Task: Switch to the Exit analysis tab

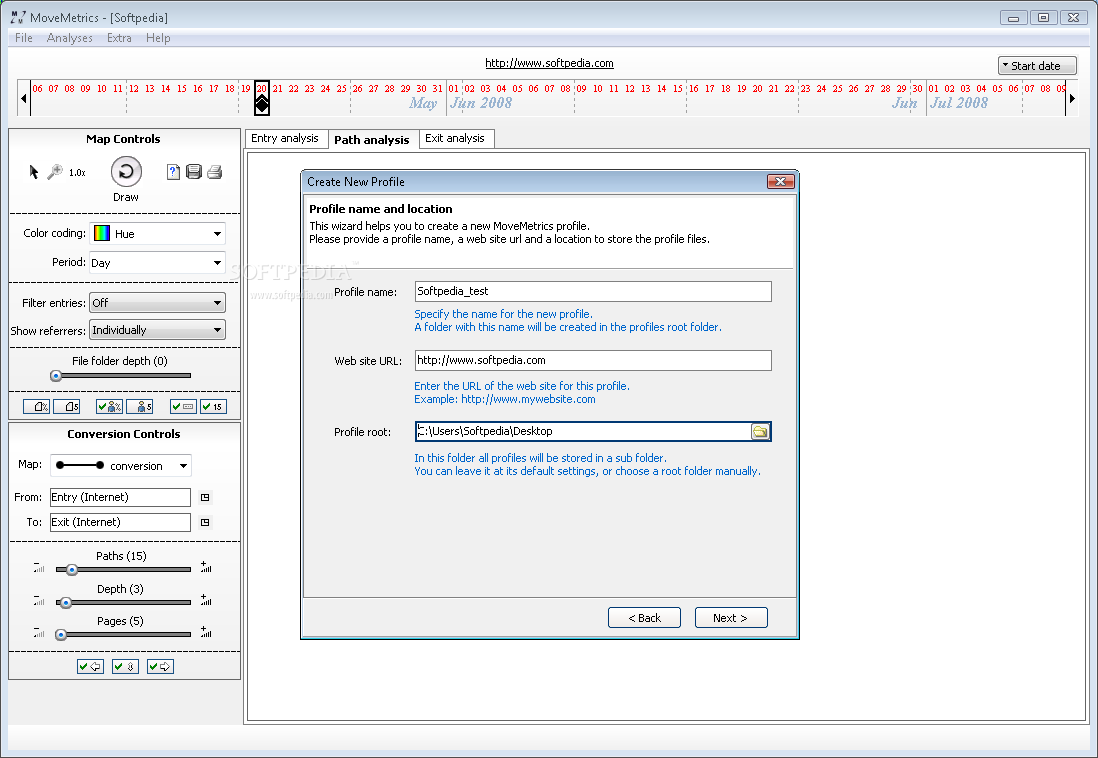Action: point(455,139)
